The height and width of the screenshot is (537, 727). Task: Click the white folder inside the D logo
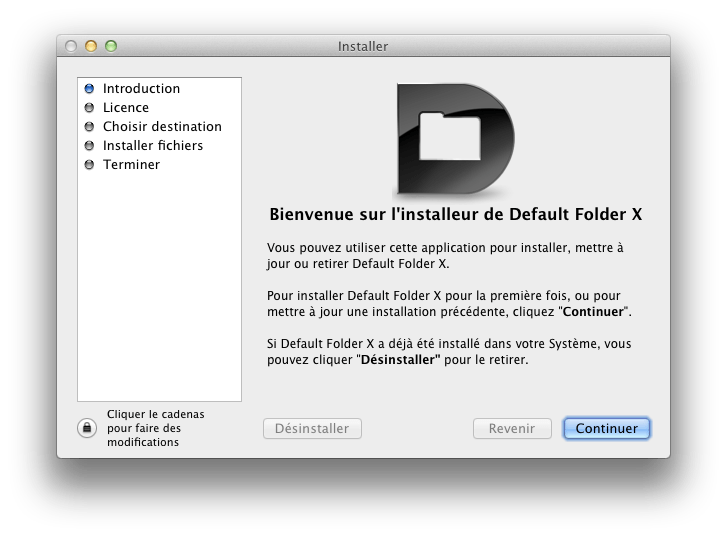click(x=450, y=136)
